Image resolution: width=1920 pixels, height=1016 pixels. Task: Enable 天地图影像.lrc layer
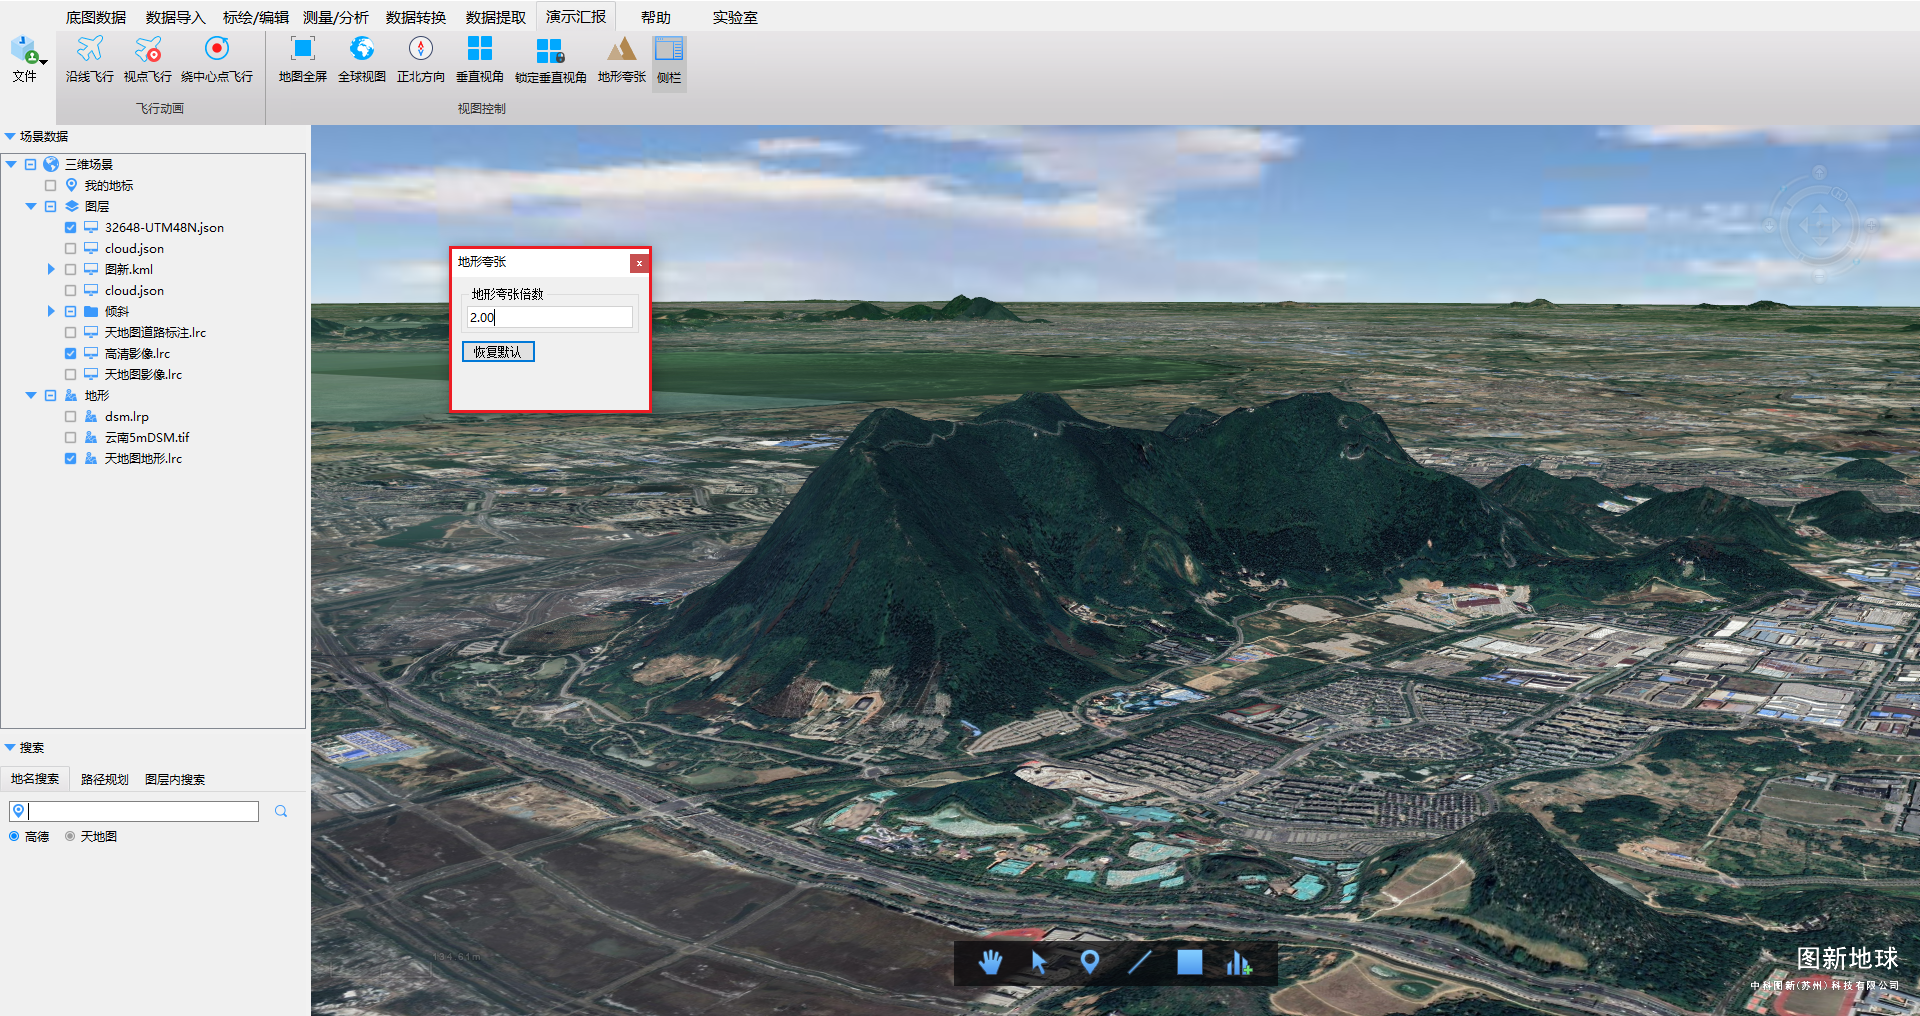pos(70,374)
